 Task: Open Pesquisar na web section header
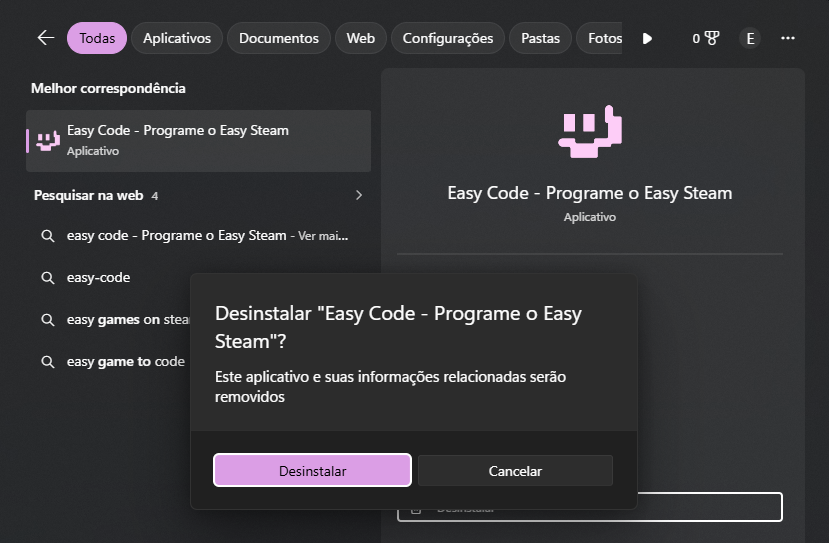pos(88,196)
